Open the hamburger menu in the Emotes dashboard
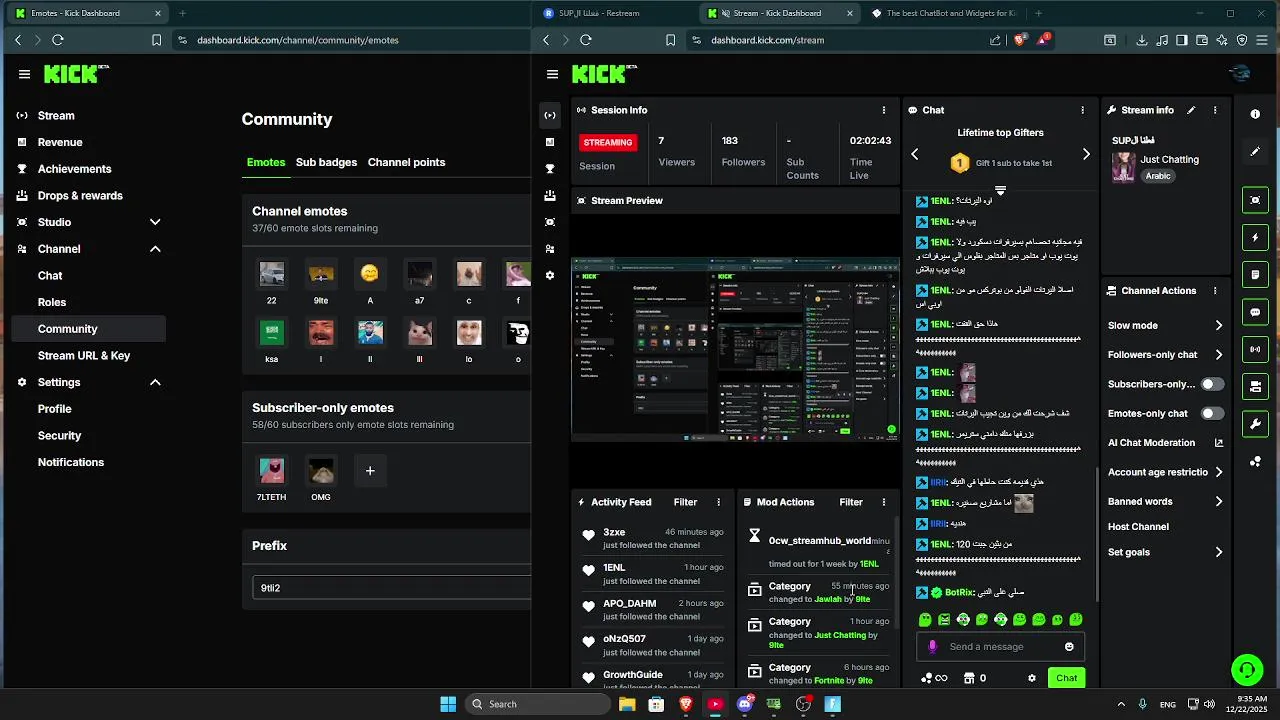1280x720 pixels. point(24,74)
